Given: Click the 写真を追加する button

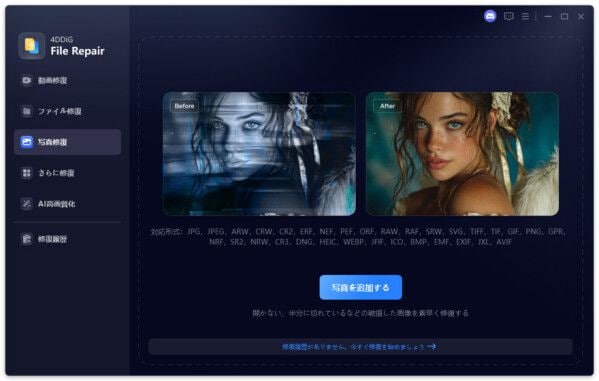Looking at the screenshot, I should 361,287.
